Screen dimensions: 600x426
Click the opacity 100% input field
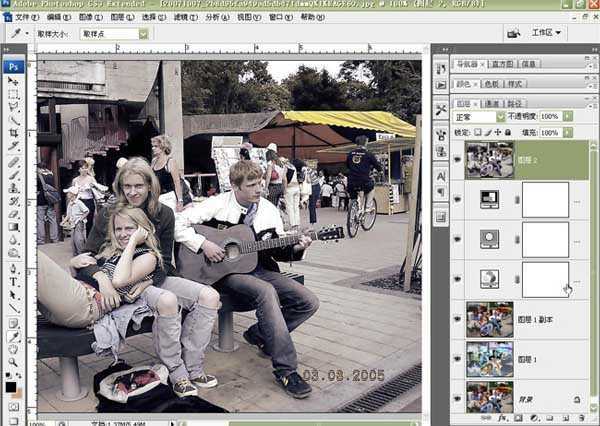(x=548, y=117)
